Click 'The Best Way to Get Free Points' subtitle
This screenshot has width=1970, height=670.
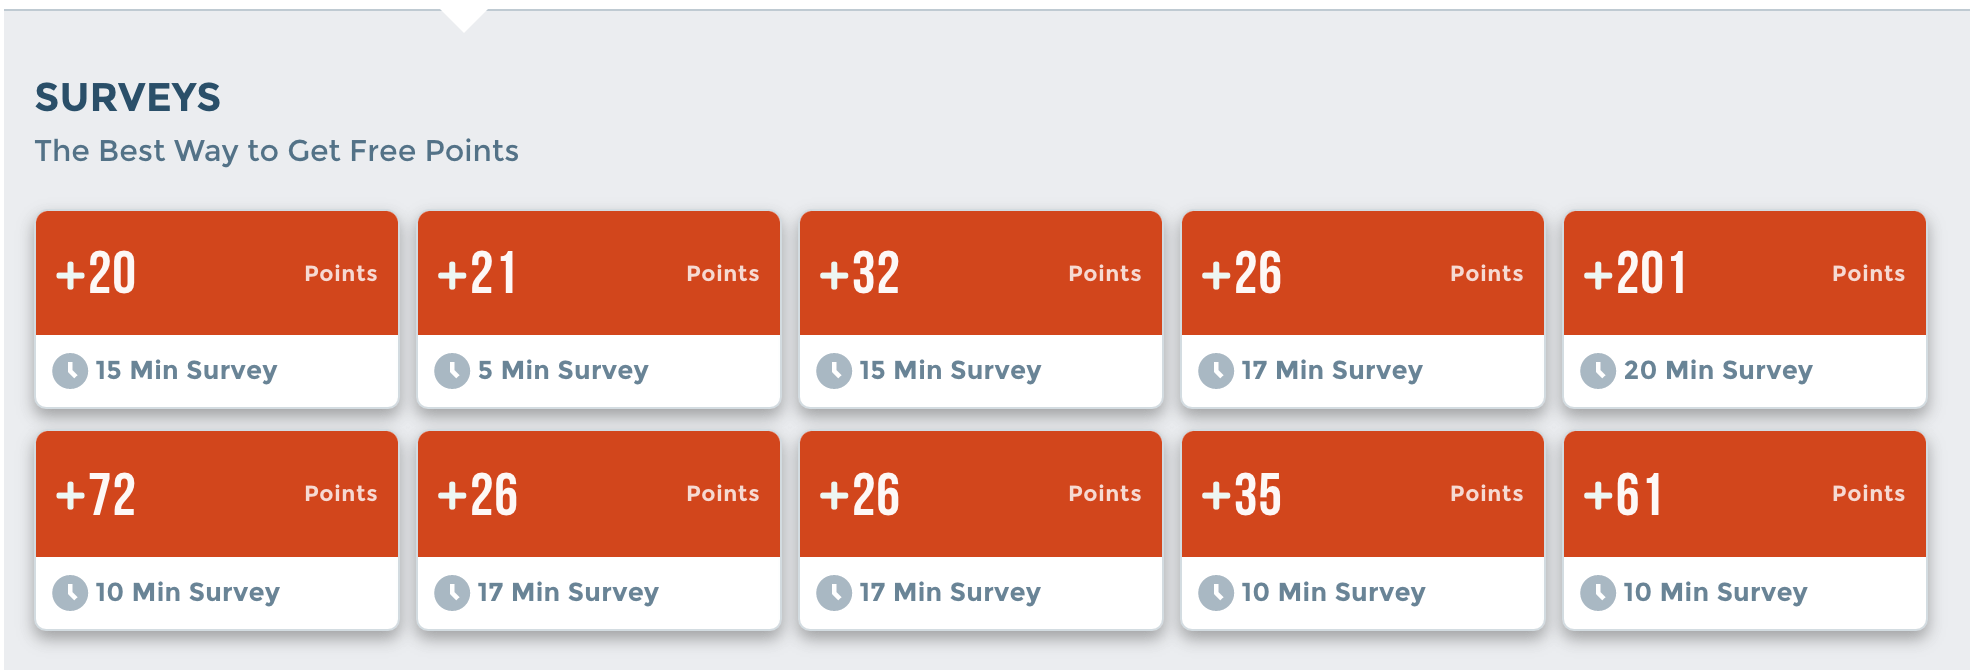pos(277,151)
